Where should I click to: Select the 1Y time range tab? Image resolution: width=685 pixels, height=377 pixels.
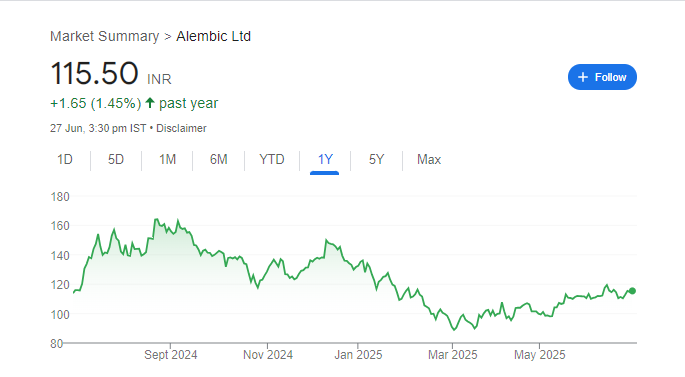point(325,159)
